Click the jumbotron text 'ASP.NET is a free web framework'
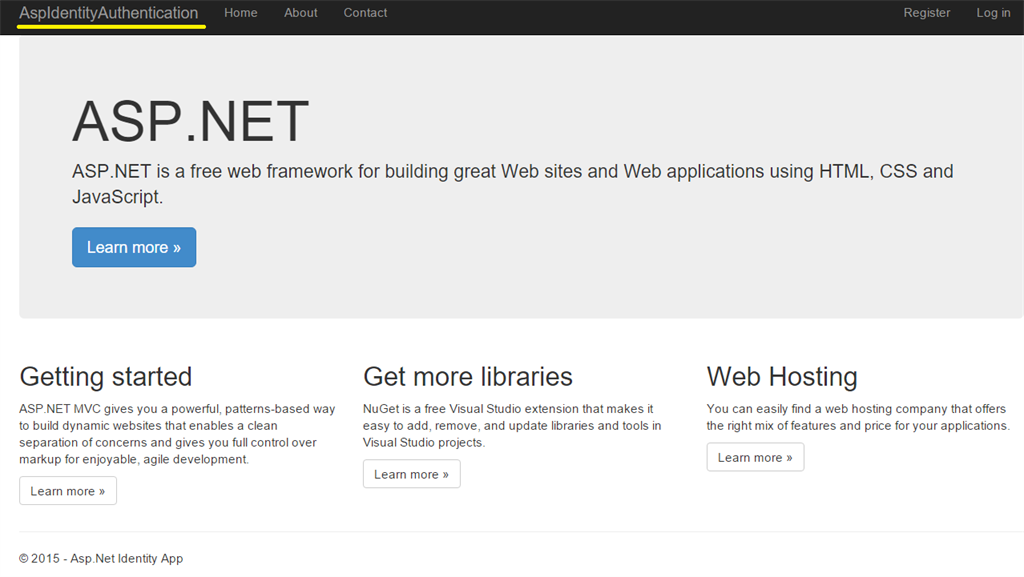This screenshot has height=577, width=1024. click(513, 183)
